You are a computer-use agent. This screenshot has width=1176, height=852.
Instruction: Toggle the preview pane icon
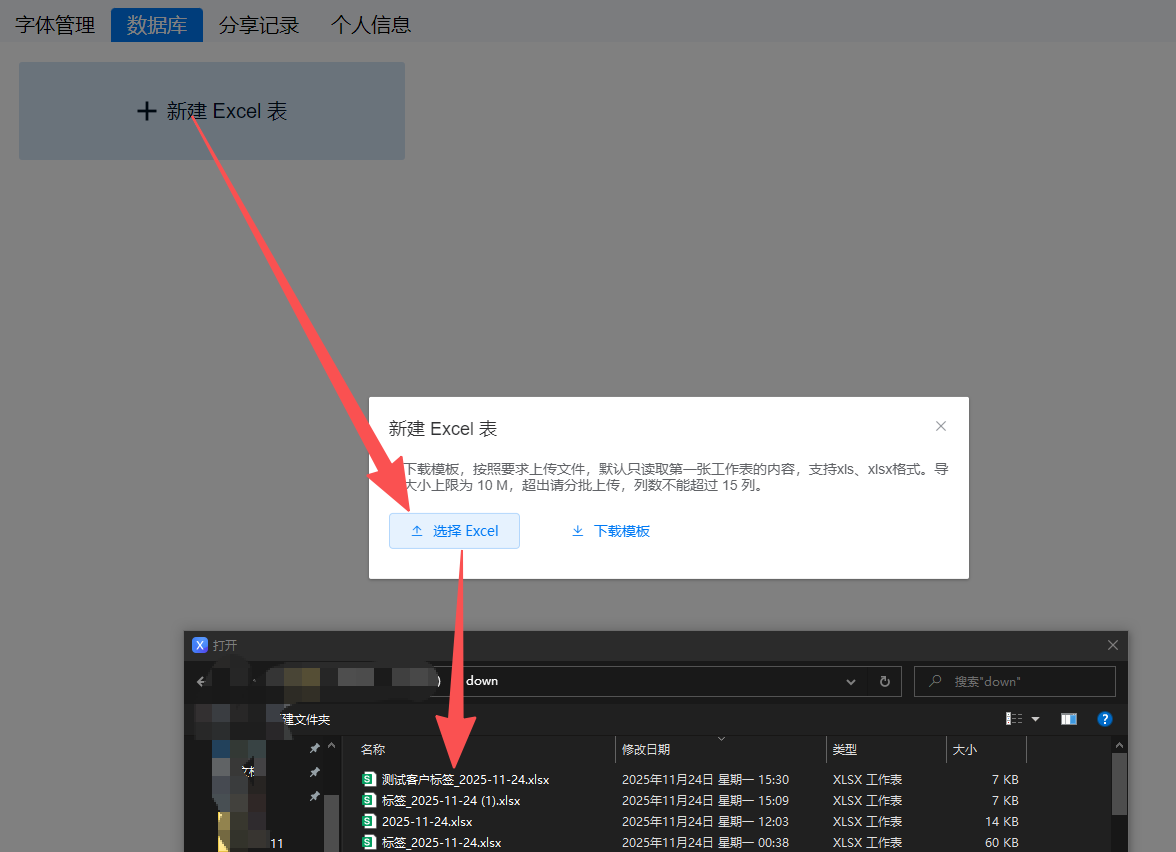tap(1068, 719)
